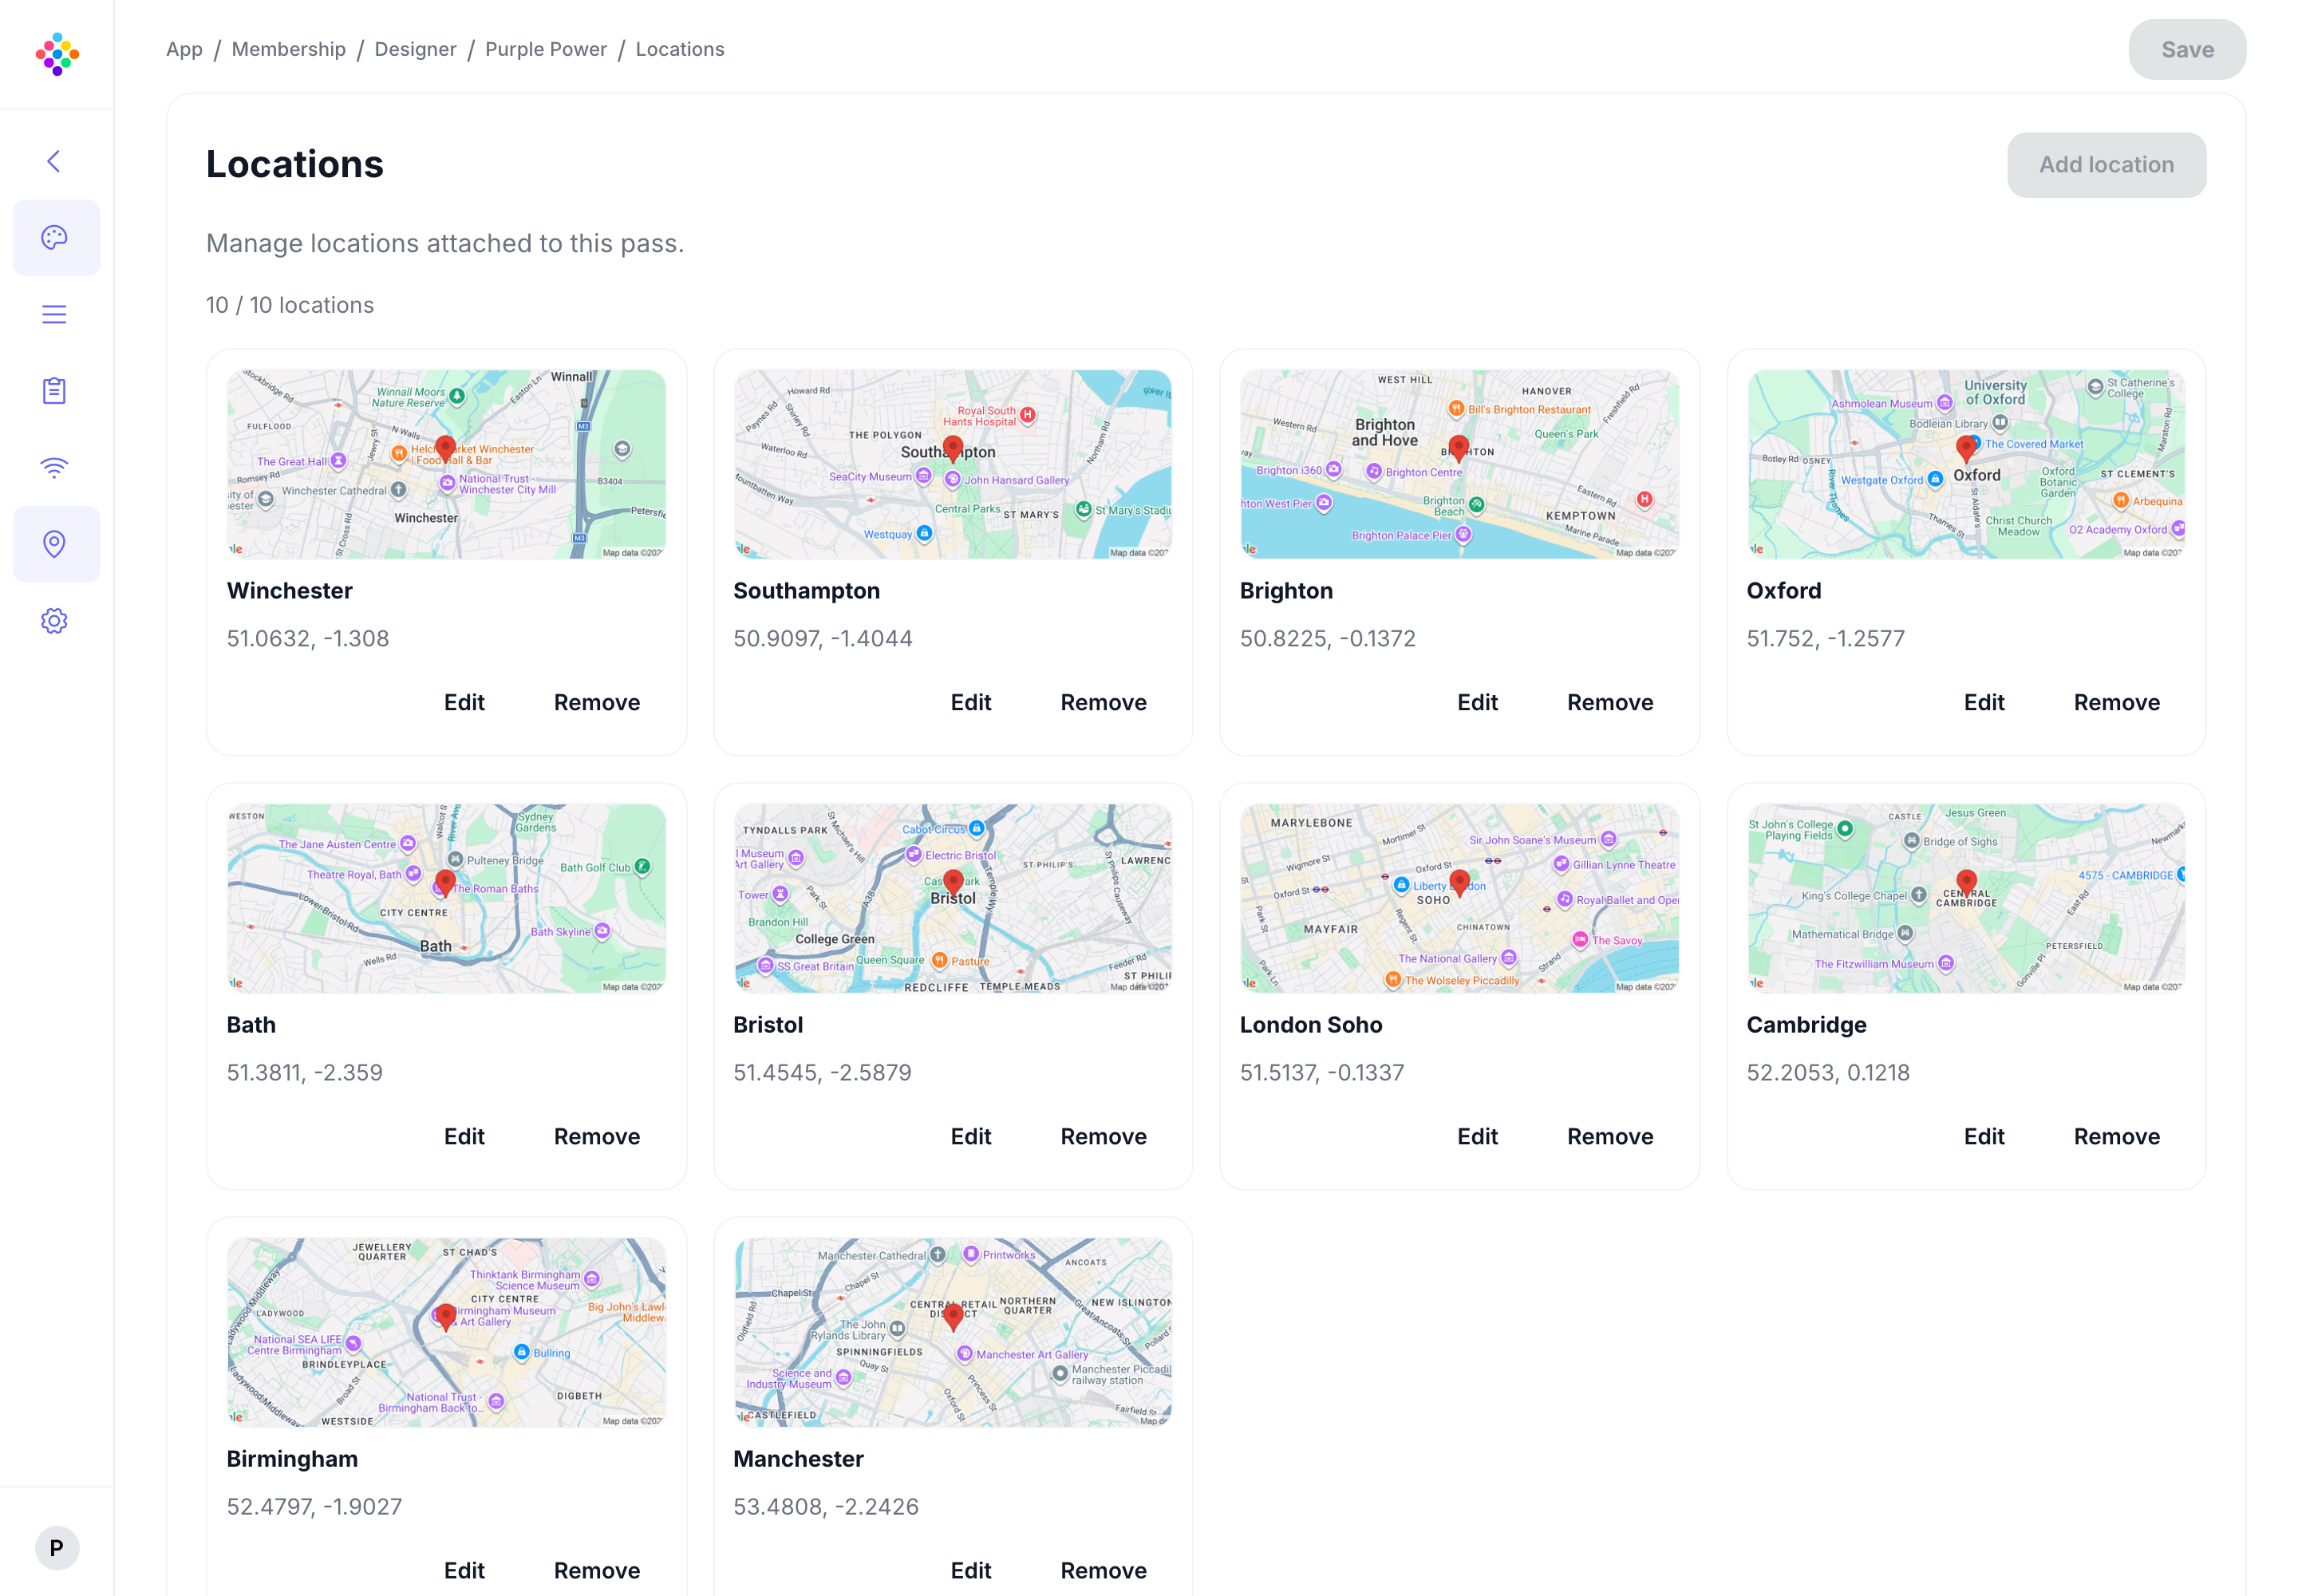Remove the Bath location

[x=597, y=1136]
